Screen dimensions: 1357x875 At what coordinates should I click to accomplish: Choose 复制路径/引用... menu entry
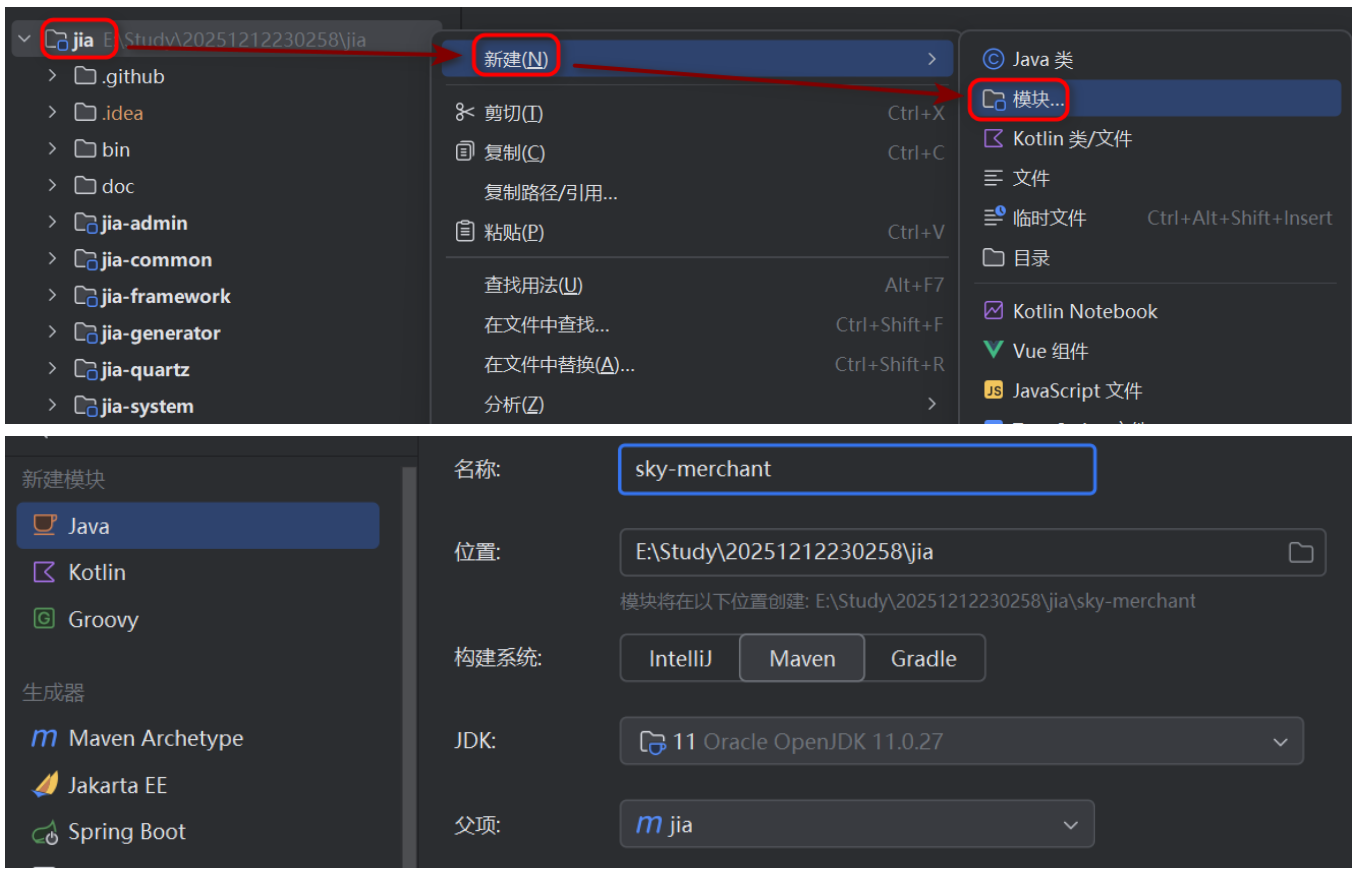[x=697, y=193]
